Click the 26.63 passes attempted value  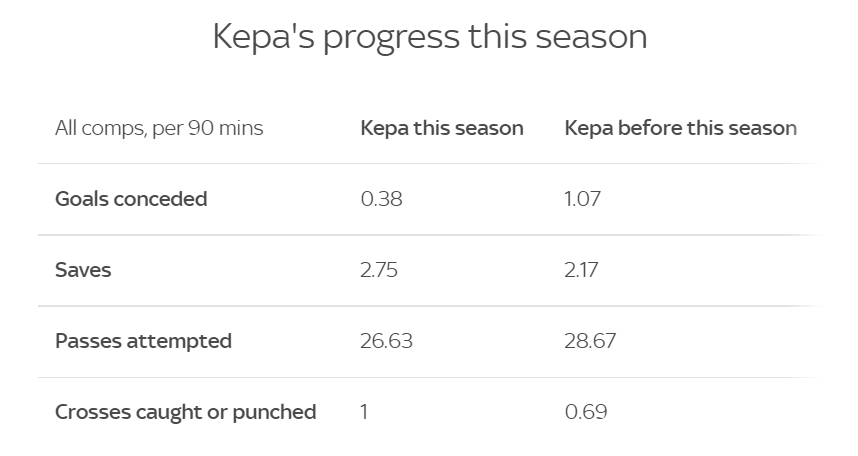pos(386,341)
